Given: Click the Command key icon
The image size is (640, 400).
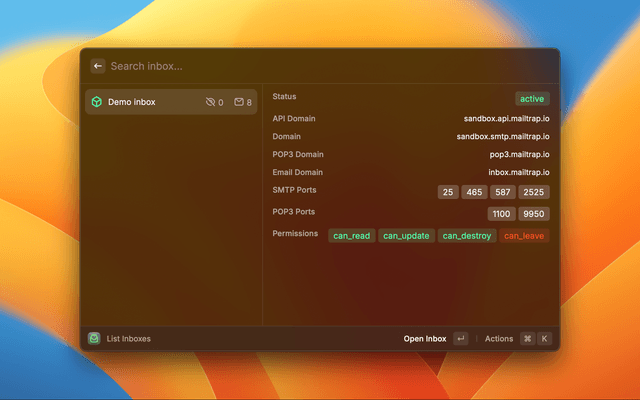Looking at the screenshot, I should pos(527,338).
